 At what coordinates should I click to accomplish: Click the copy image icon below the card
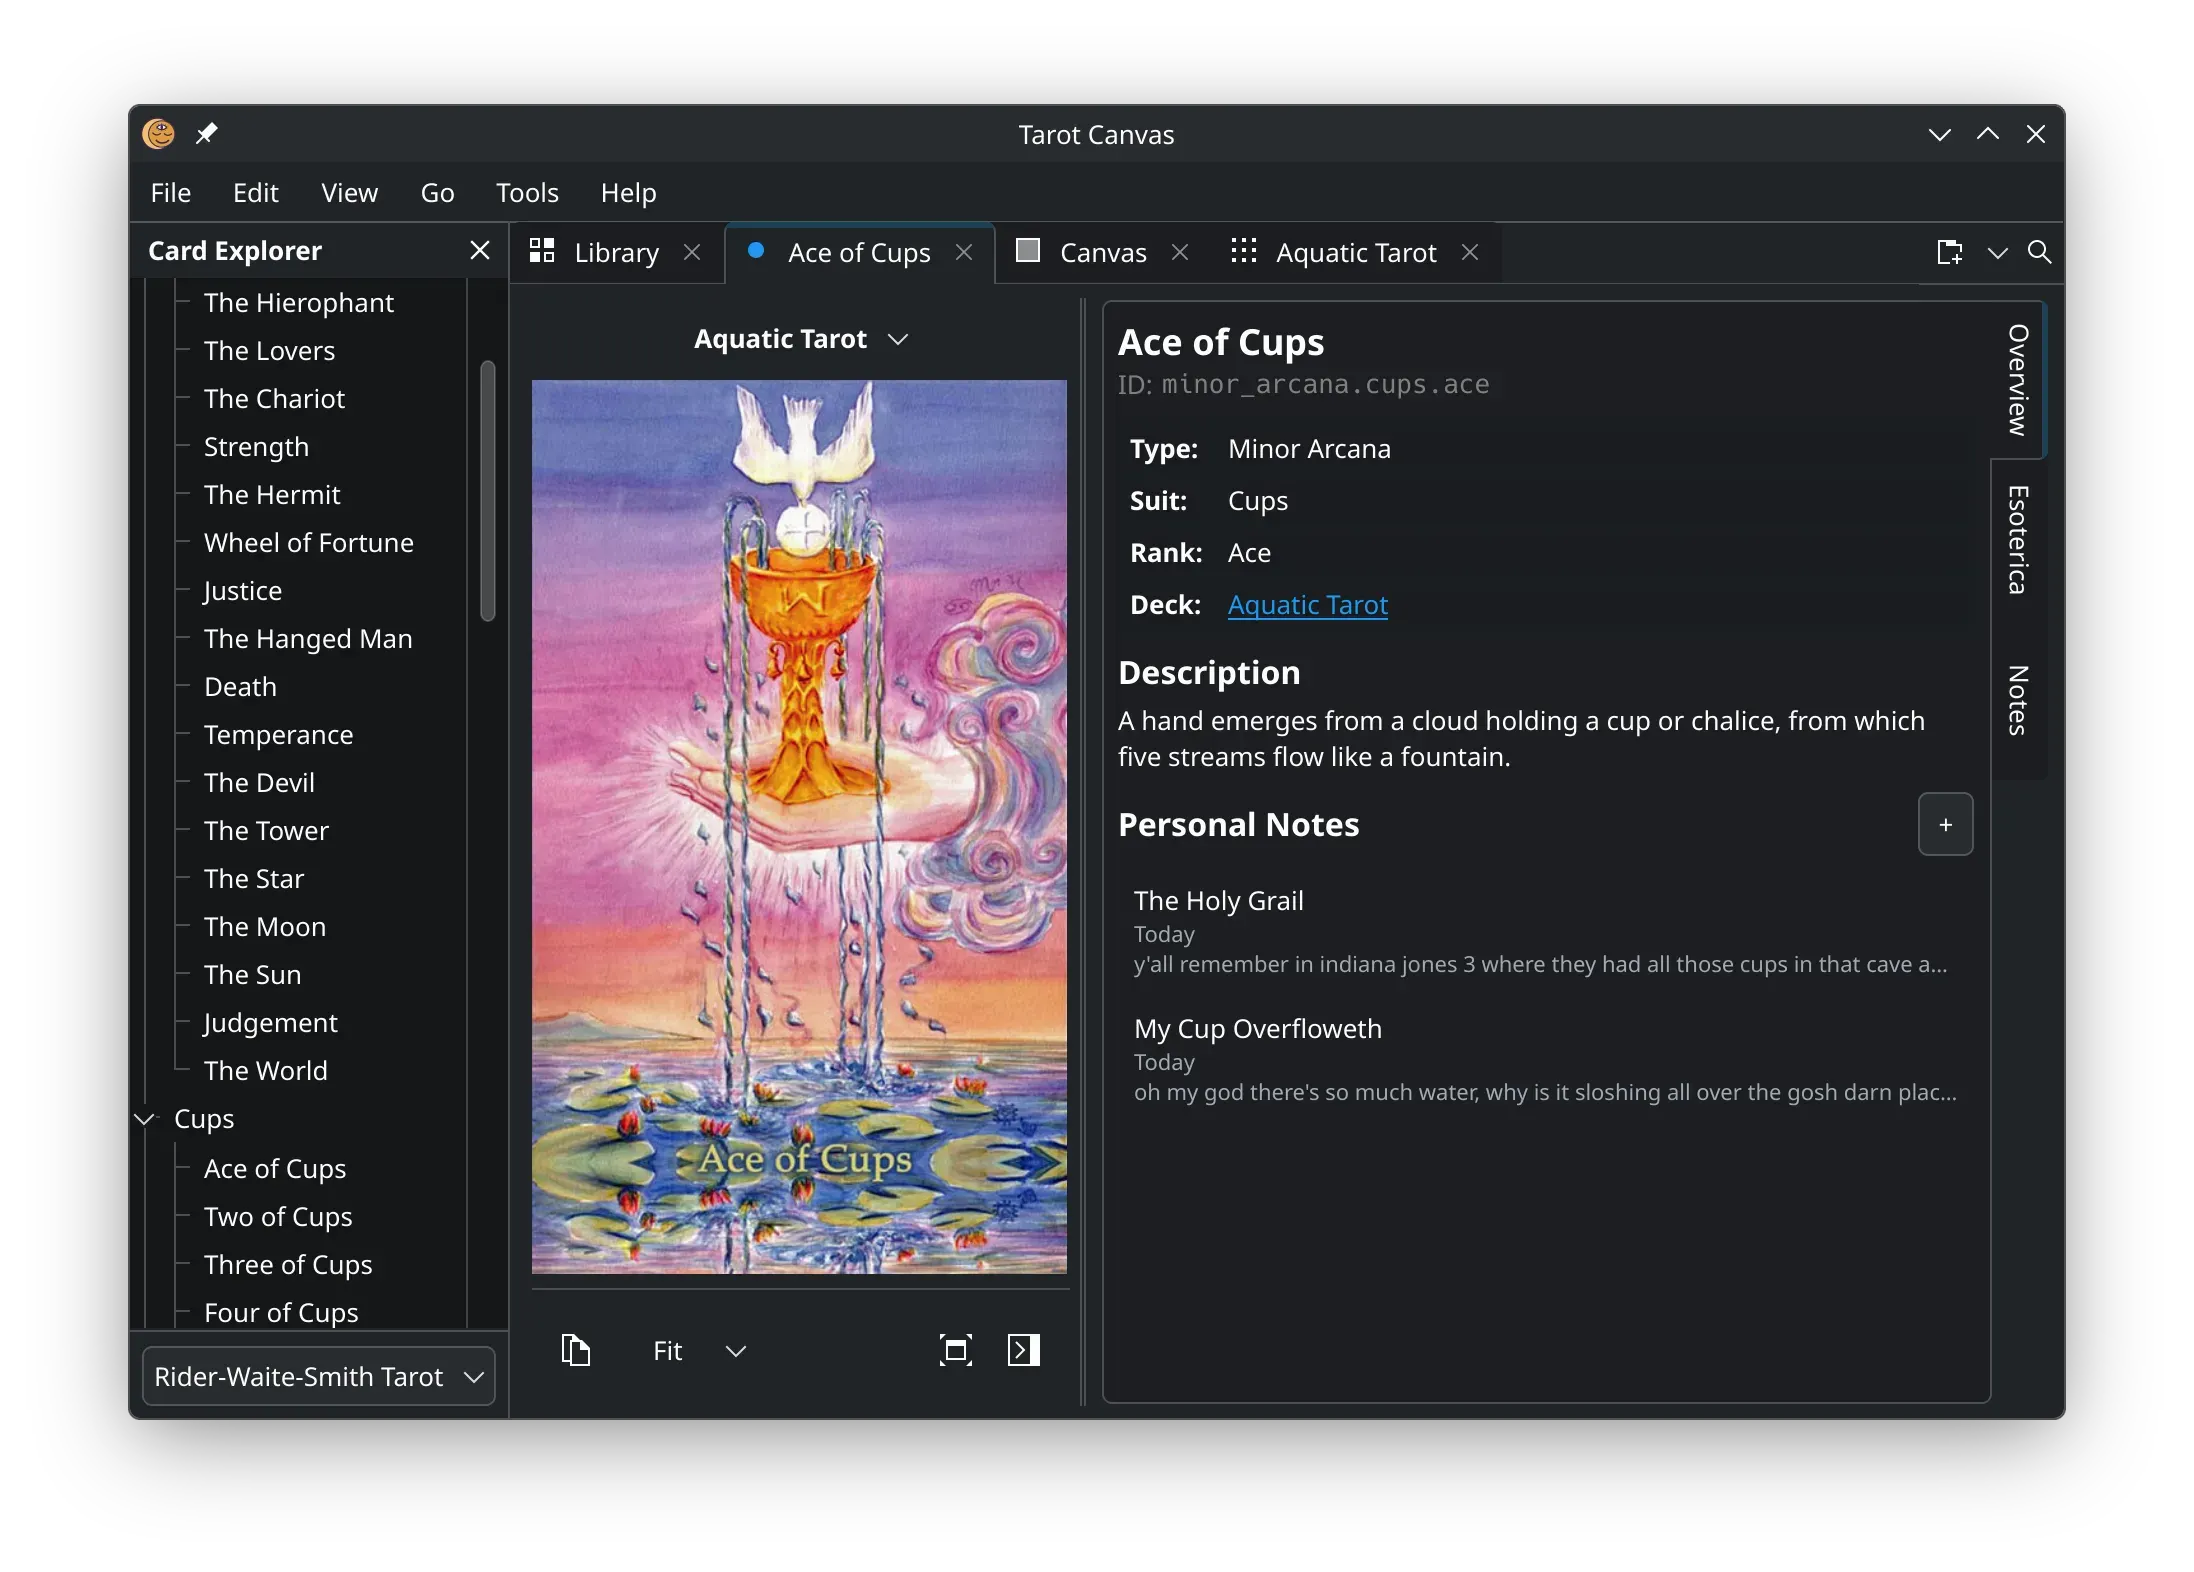575,1350
